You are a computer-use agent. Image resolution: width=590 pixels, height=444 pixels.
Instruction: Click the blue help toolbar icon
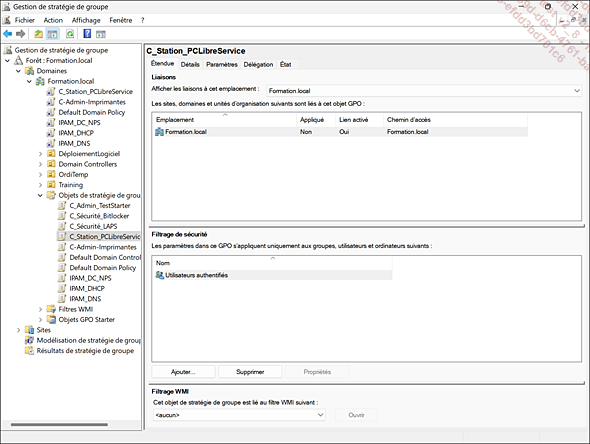pos(87,34)
